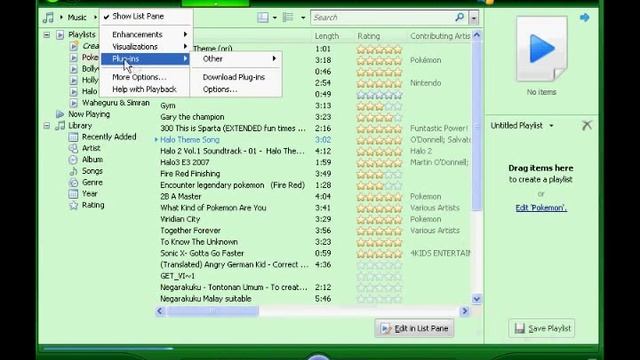
Task: Click vertical scrollbar down arrow
Action: click(x=476, y=299)
